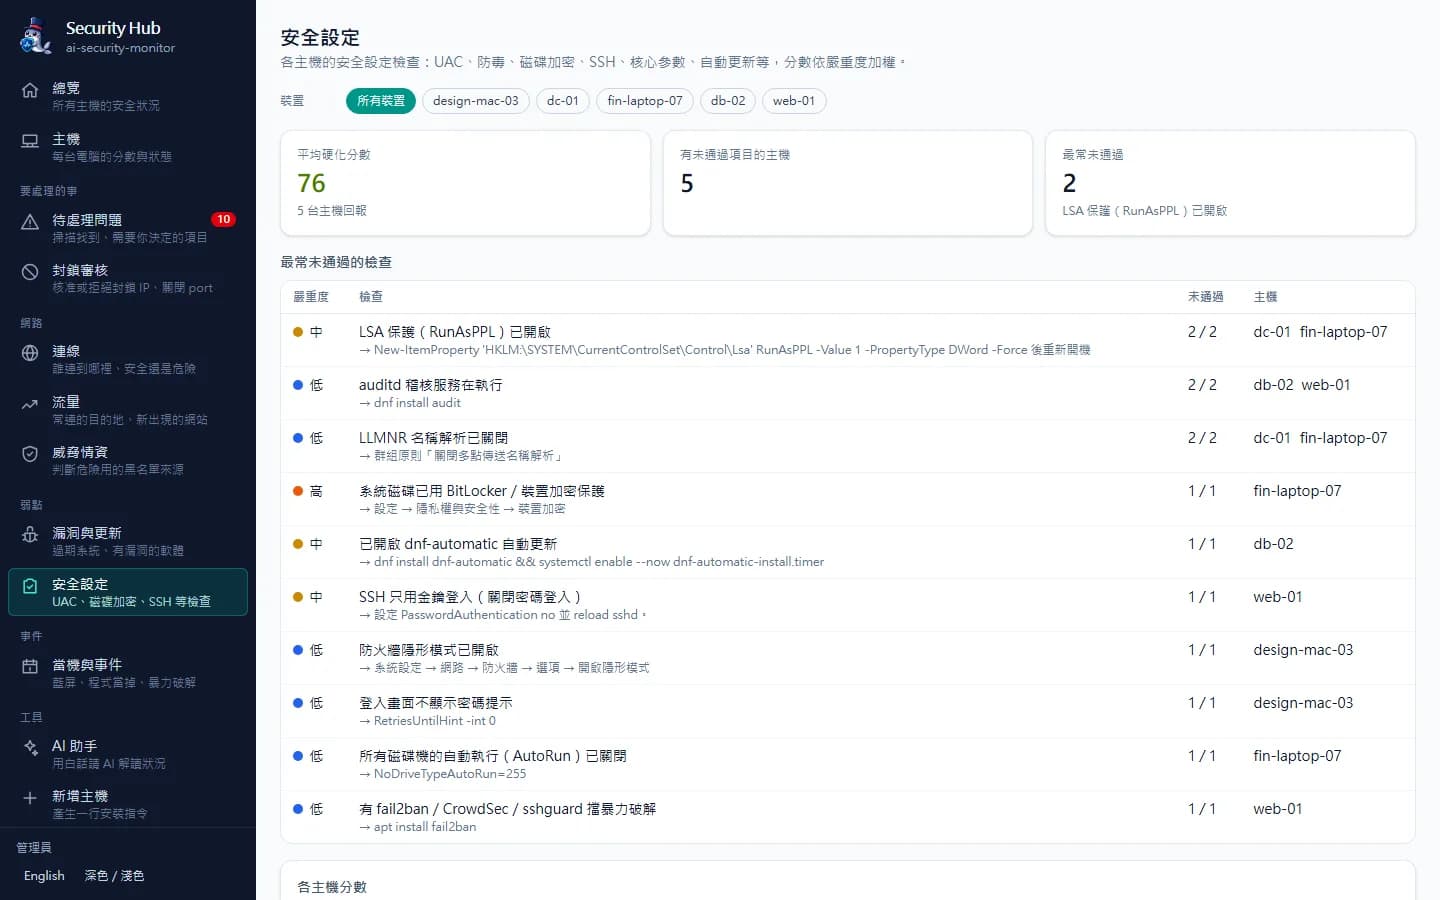Click the red 10 badge on 待處理問題
This screenshot has height=900, width=1440.
pyautogui.click(x=223, y=219)
